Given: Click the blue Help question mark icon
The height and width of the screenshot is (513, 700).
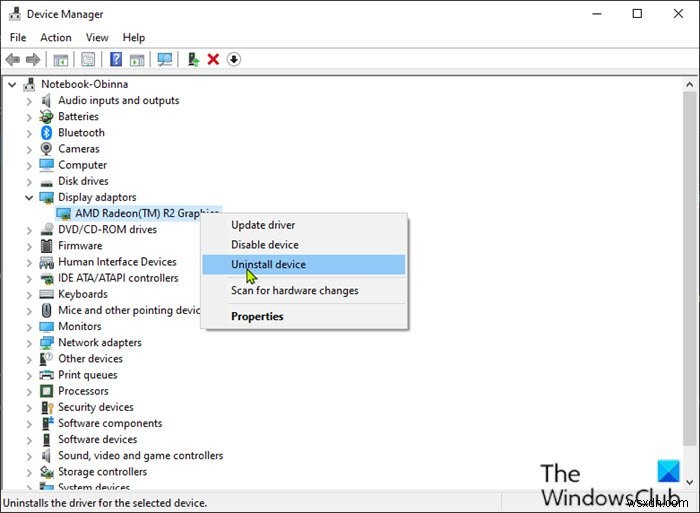Looking at the screenshot, I should click(x=116, y=59).
